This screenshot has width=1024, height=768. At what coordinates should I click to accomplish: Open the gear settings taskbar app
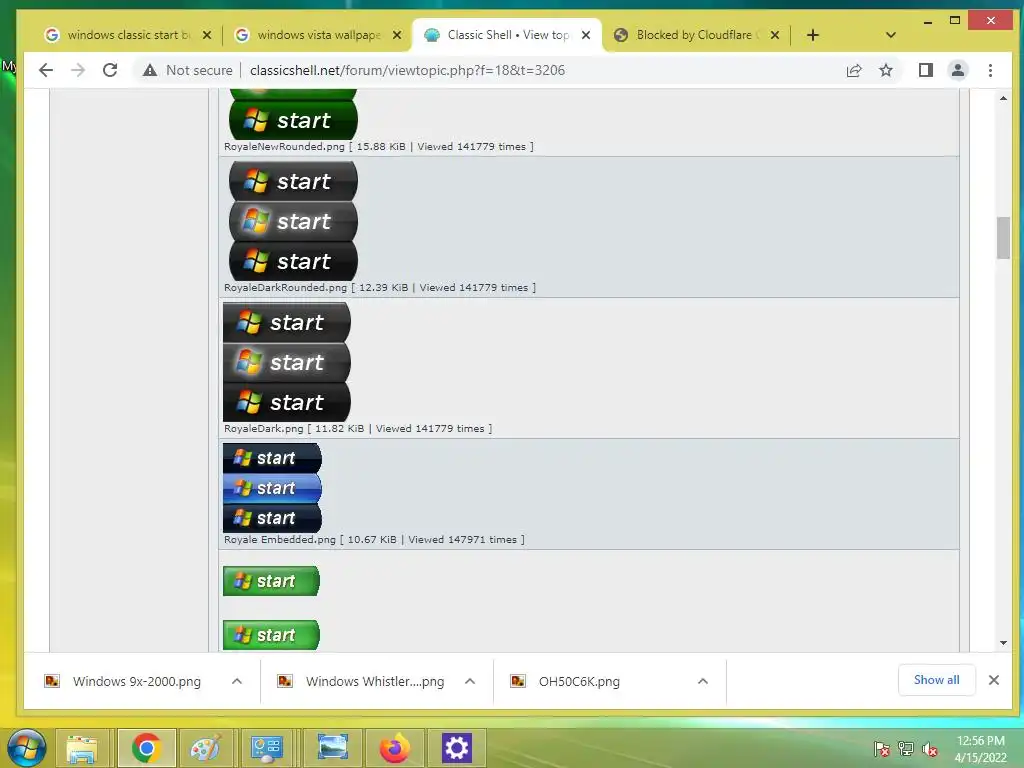456,748
